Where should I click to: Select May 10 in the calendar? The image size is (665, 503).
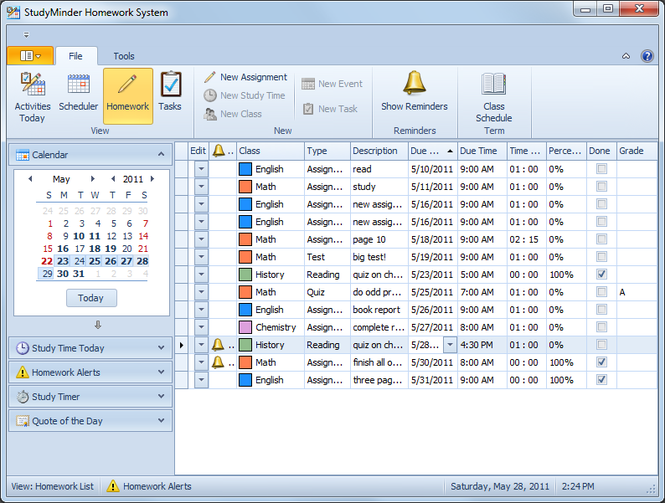click(x=79, y=236)
